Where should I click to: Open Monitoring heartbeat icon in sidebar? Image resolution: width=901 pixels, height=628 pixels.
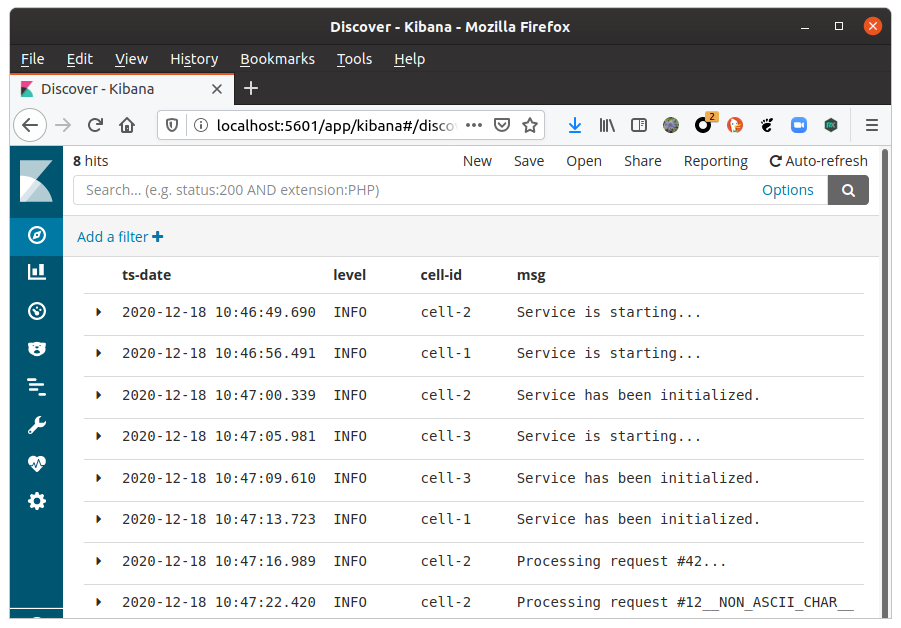[x=37, y=463]
